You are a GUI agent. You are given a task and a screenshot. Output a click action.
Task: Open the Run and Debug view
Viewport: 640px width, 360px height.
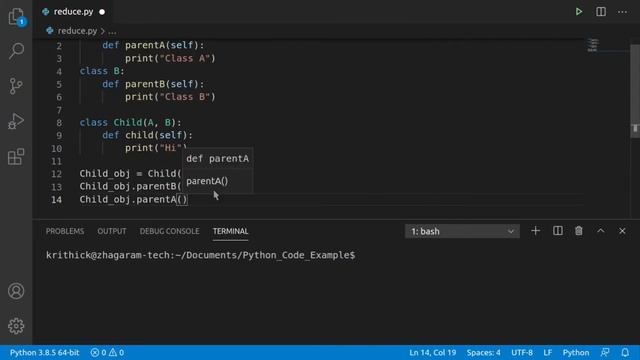[x=16, y=121]
